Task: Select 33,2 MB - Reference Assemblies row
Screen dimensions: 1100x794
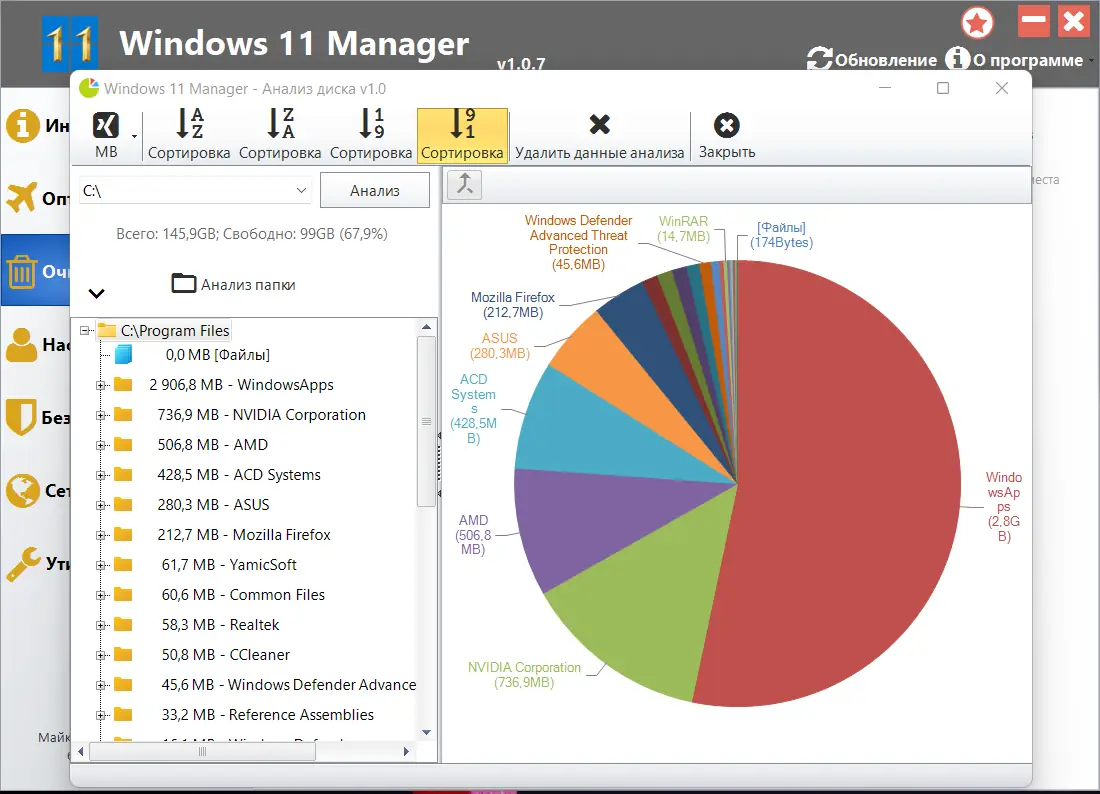Action: tap(267, 715)
